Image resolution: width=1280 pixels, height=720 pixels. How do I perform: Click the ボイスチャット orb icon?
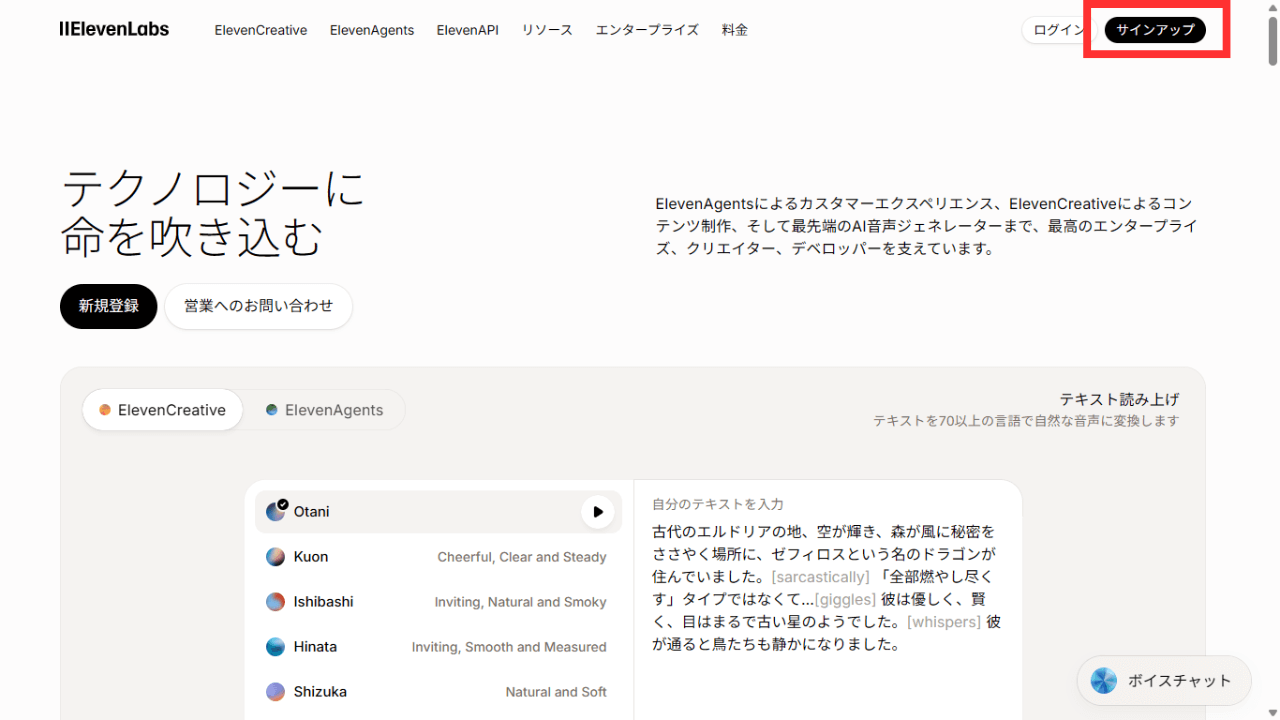tap(1103, 681)
